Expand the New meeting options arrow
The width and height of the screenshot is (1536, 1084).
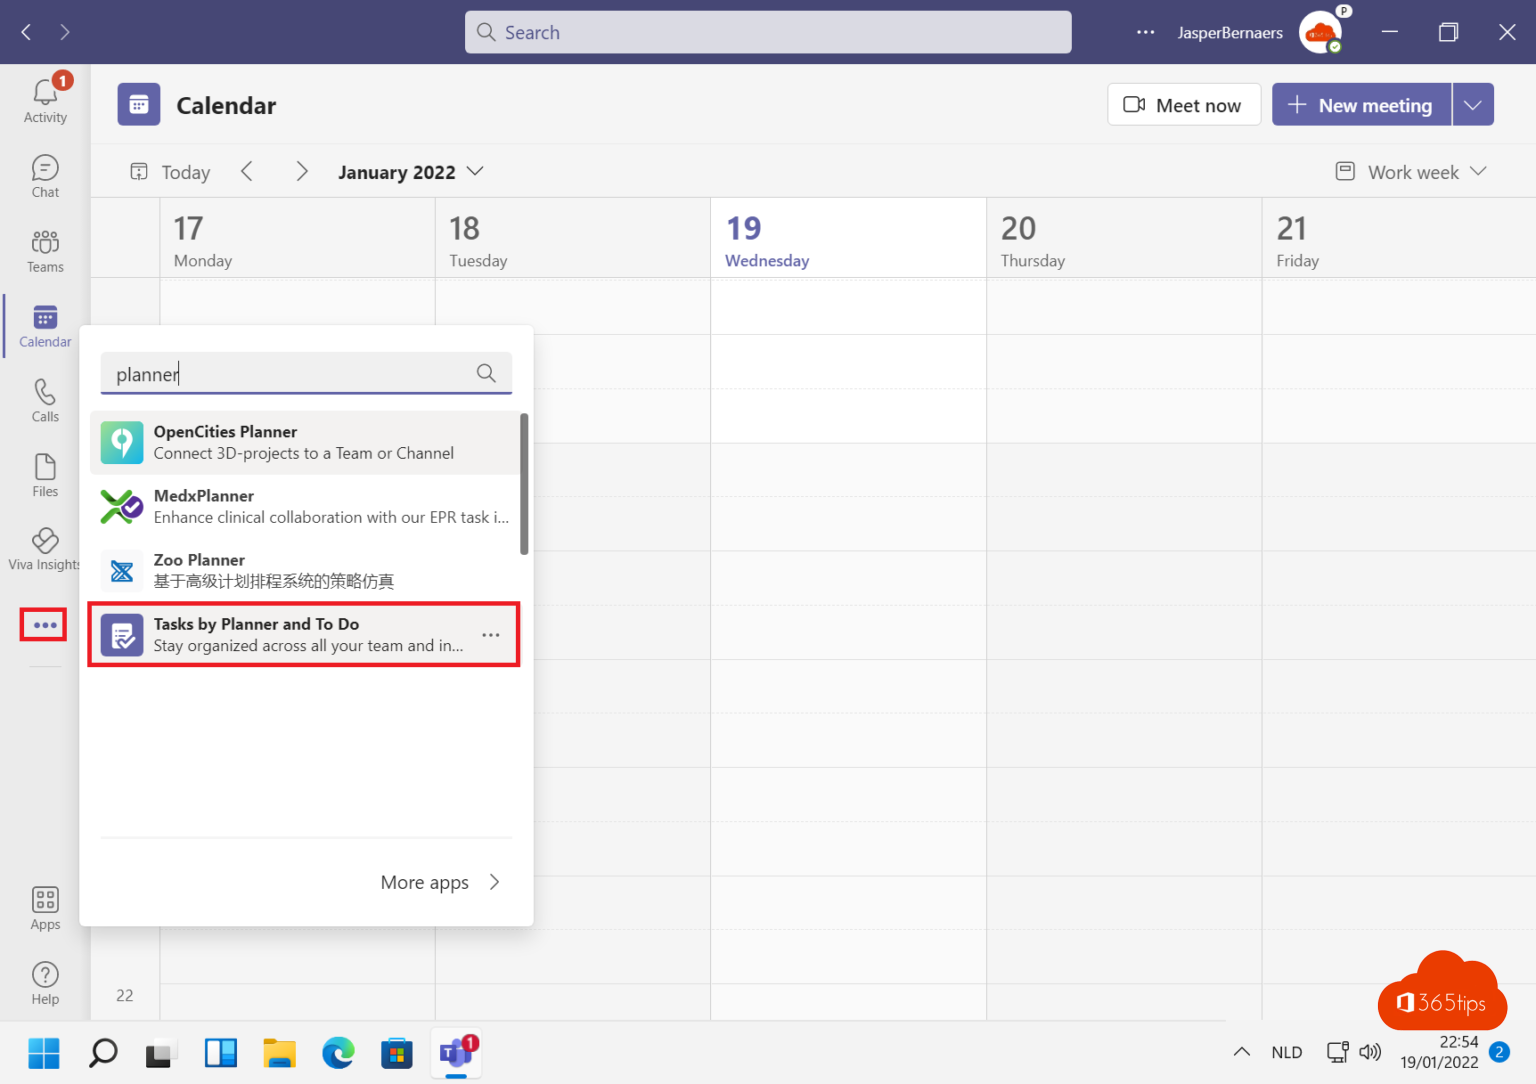coord(1472,104)
